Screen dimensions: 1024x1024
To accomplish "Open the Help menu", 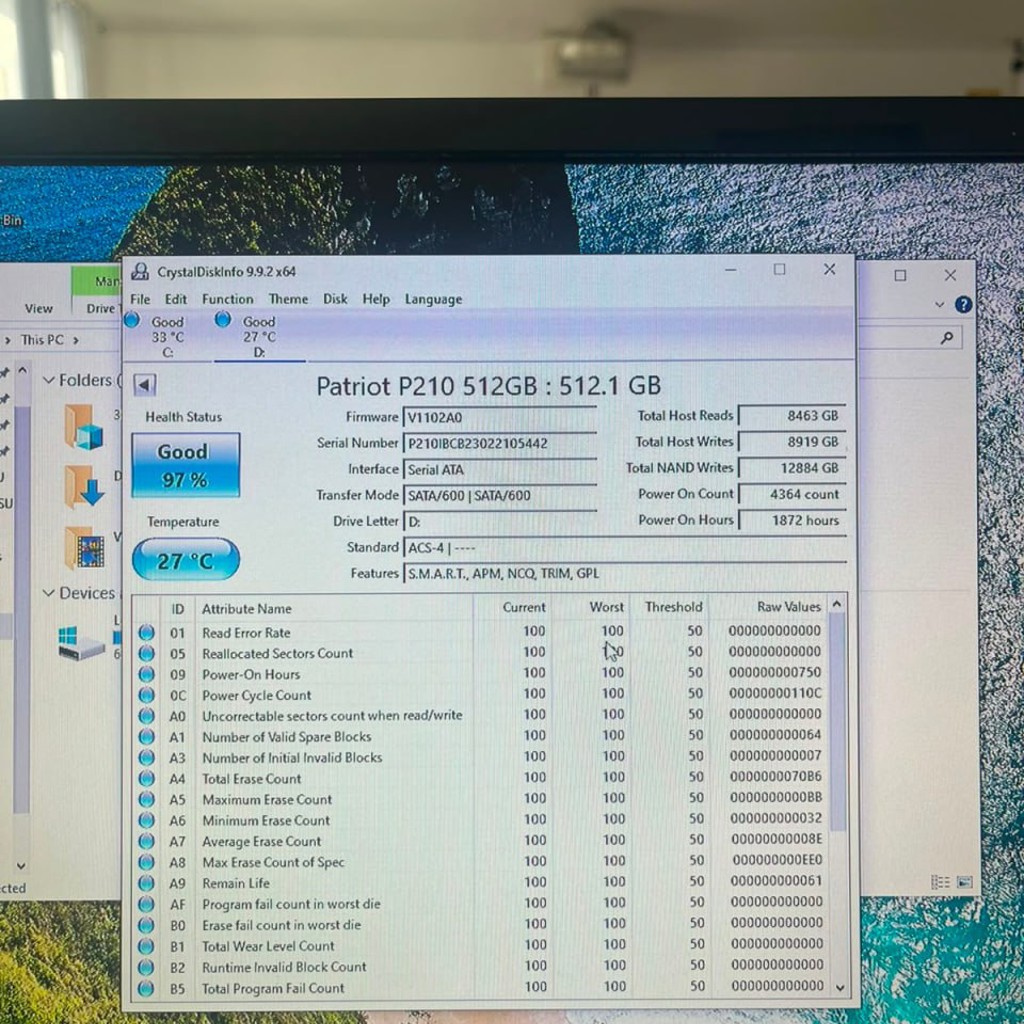I will coord(376,299).
